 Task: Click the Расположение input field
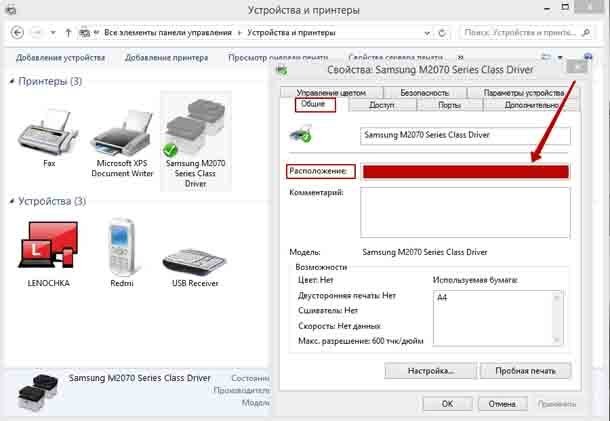(x=465, y=172)
